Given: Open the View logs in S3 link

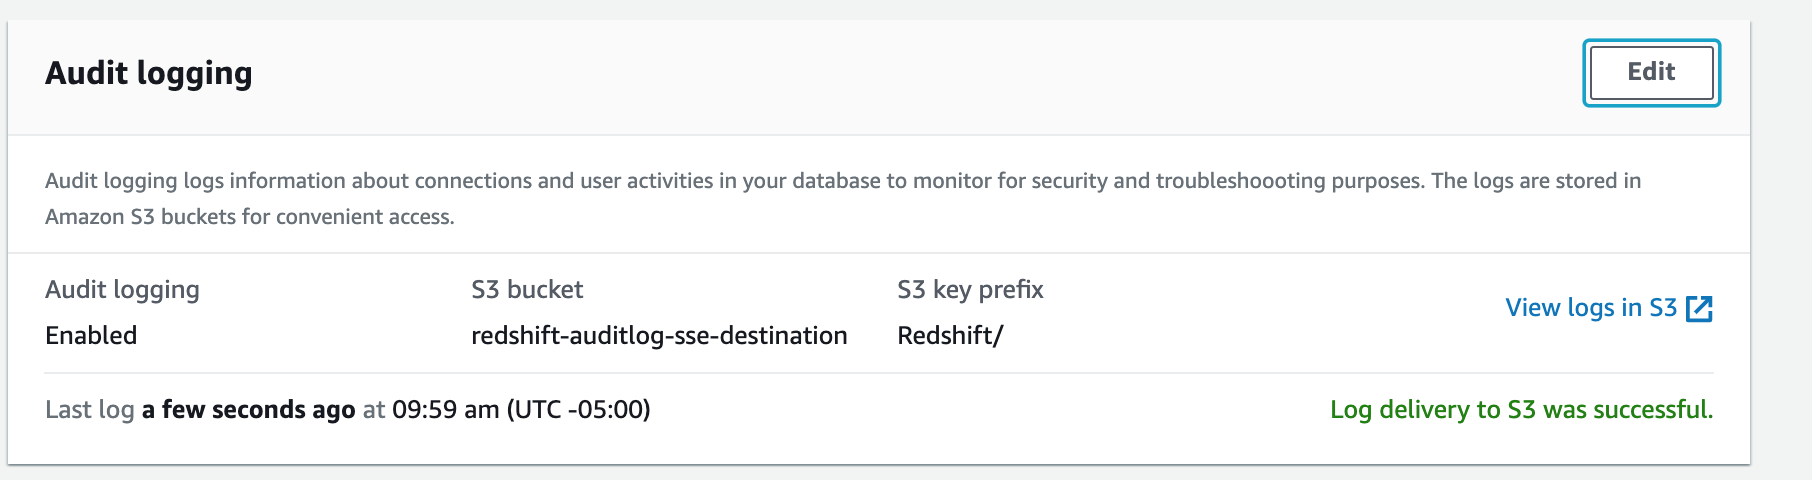Looking at the screenshot, I should coord(1590,308).
